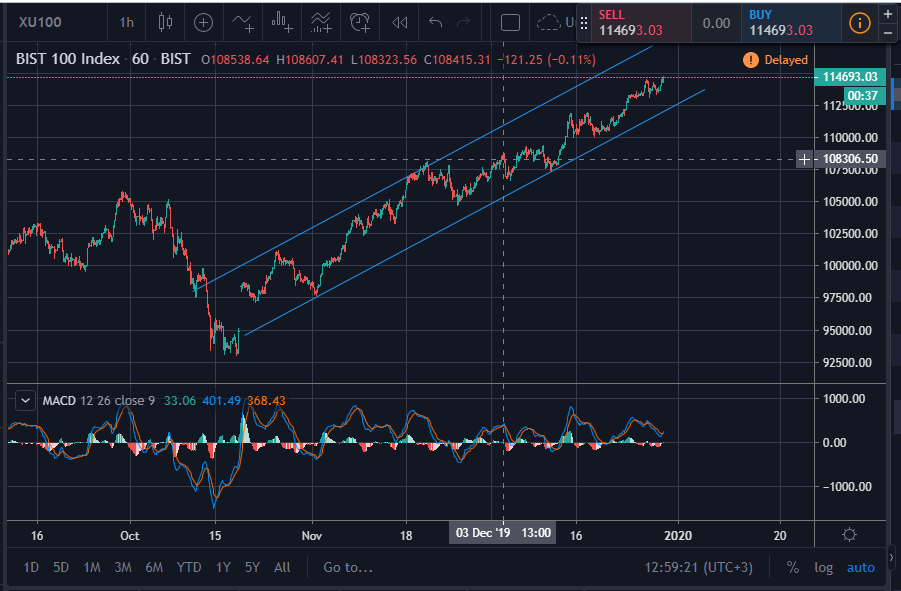Create an alert with the alarm clock icon

[360, 22]
